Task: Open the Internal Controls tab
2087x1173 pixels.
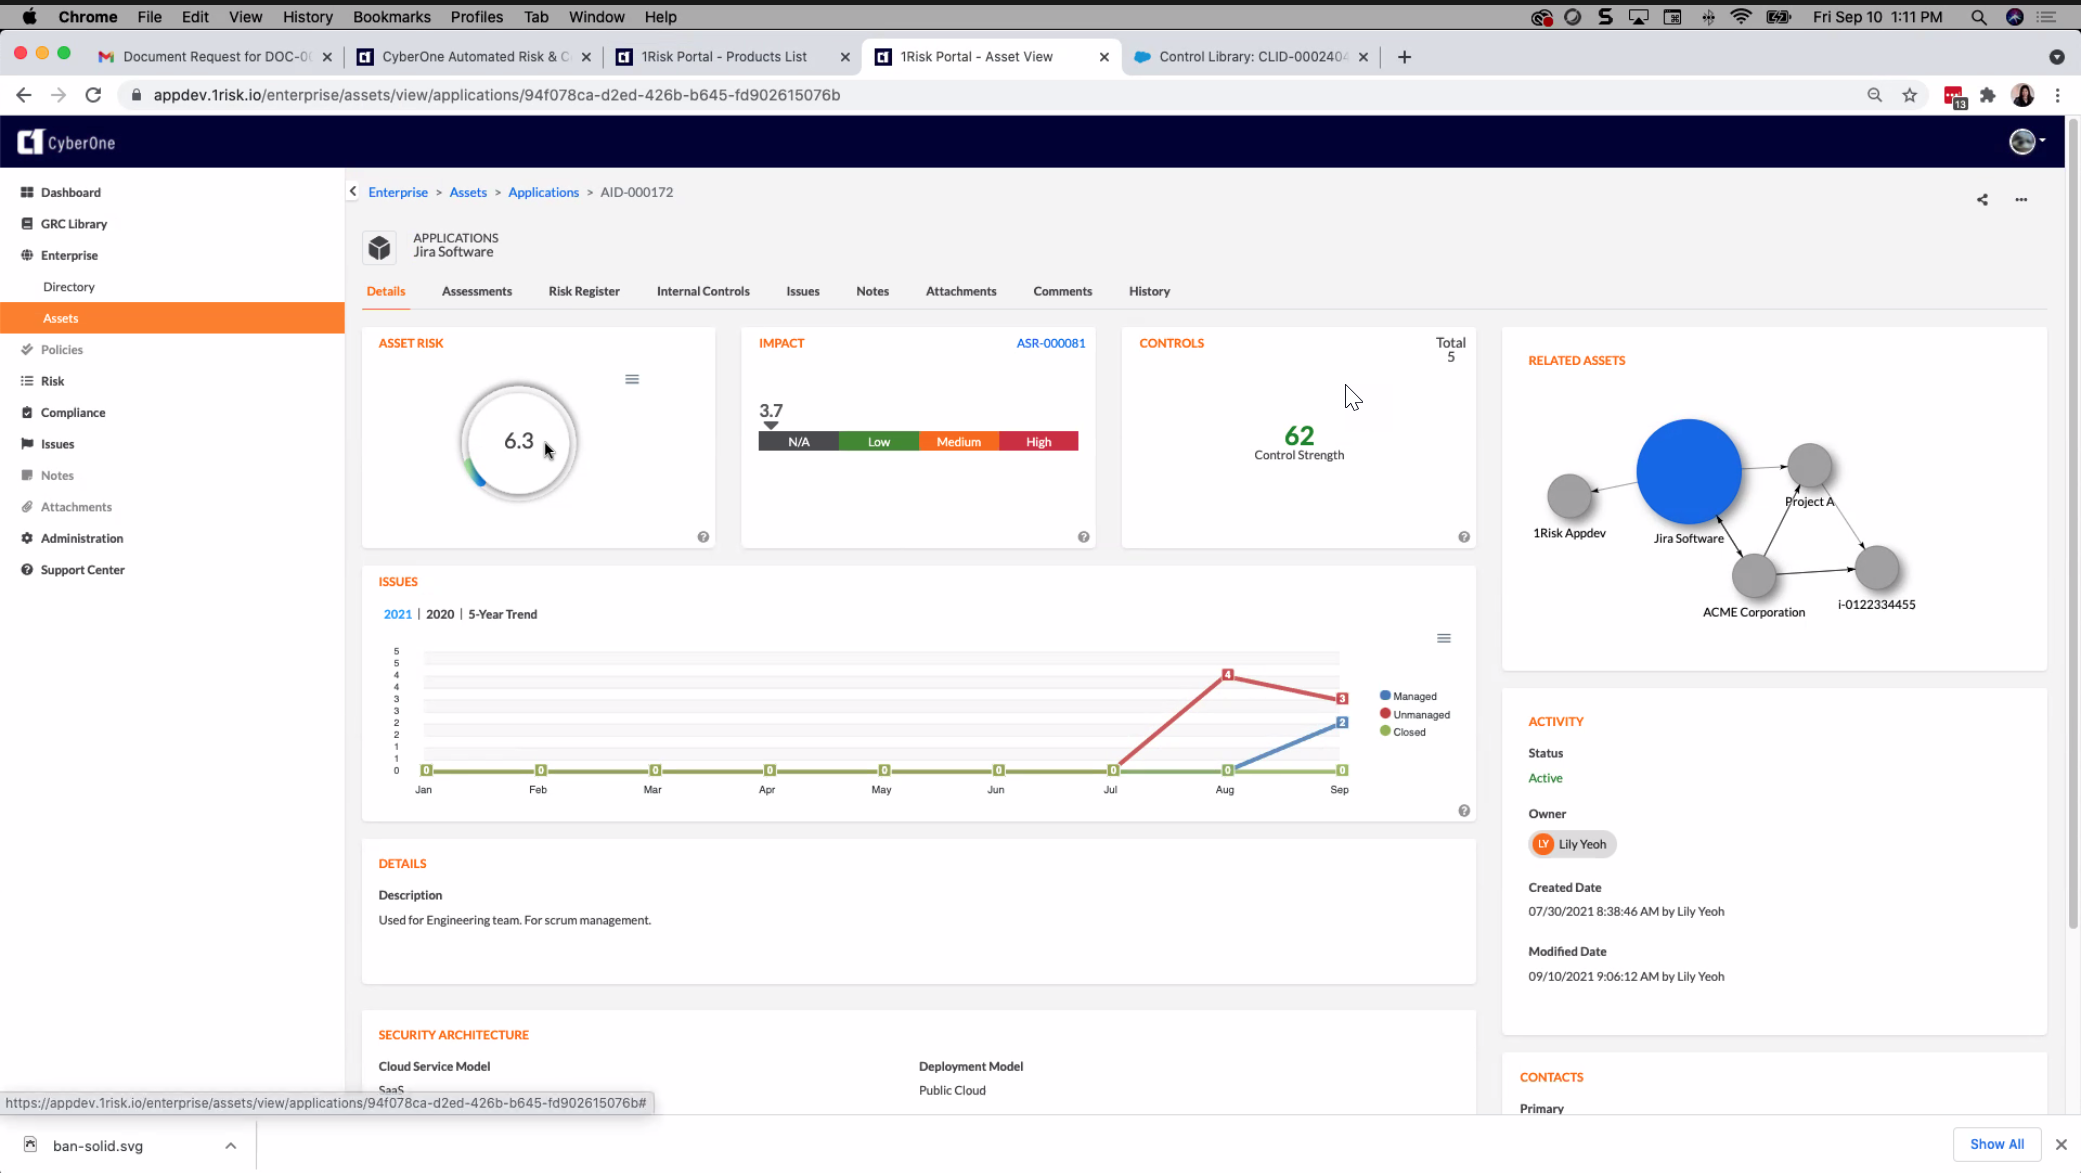Action: (704, 292)
